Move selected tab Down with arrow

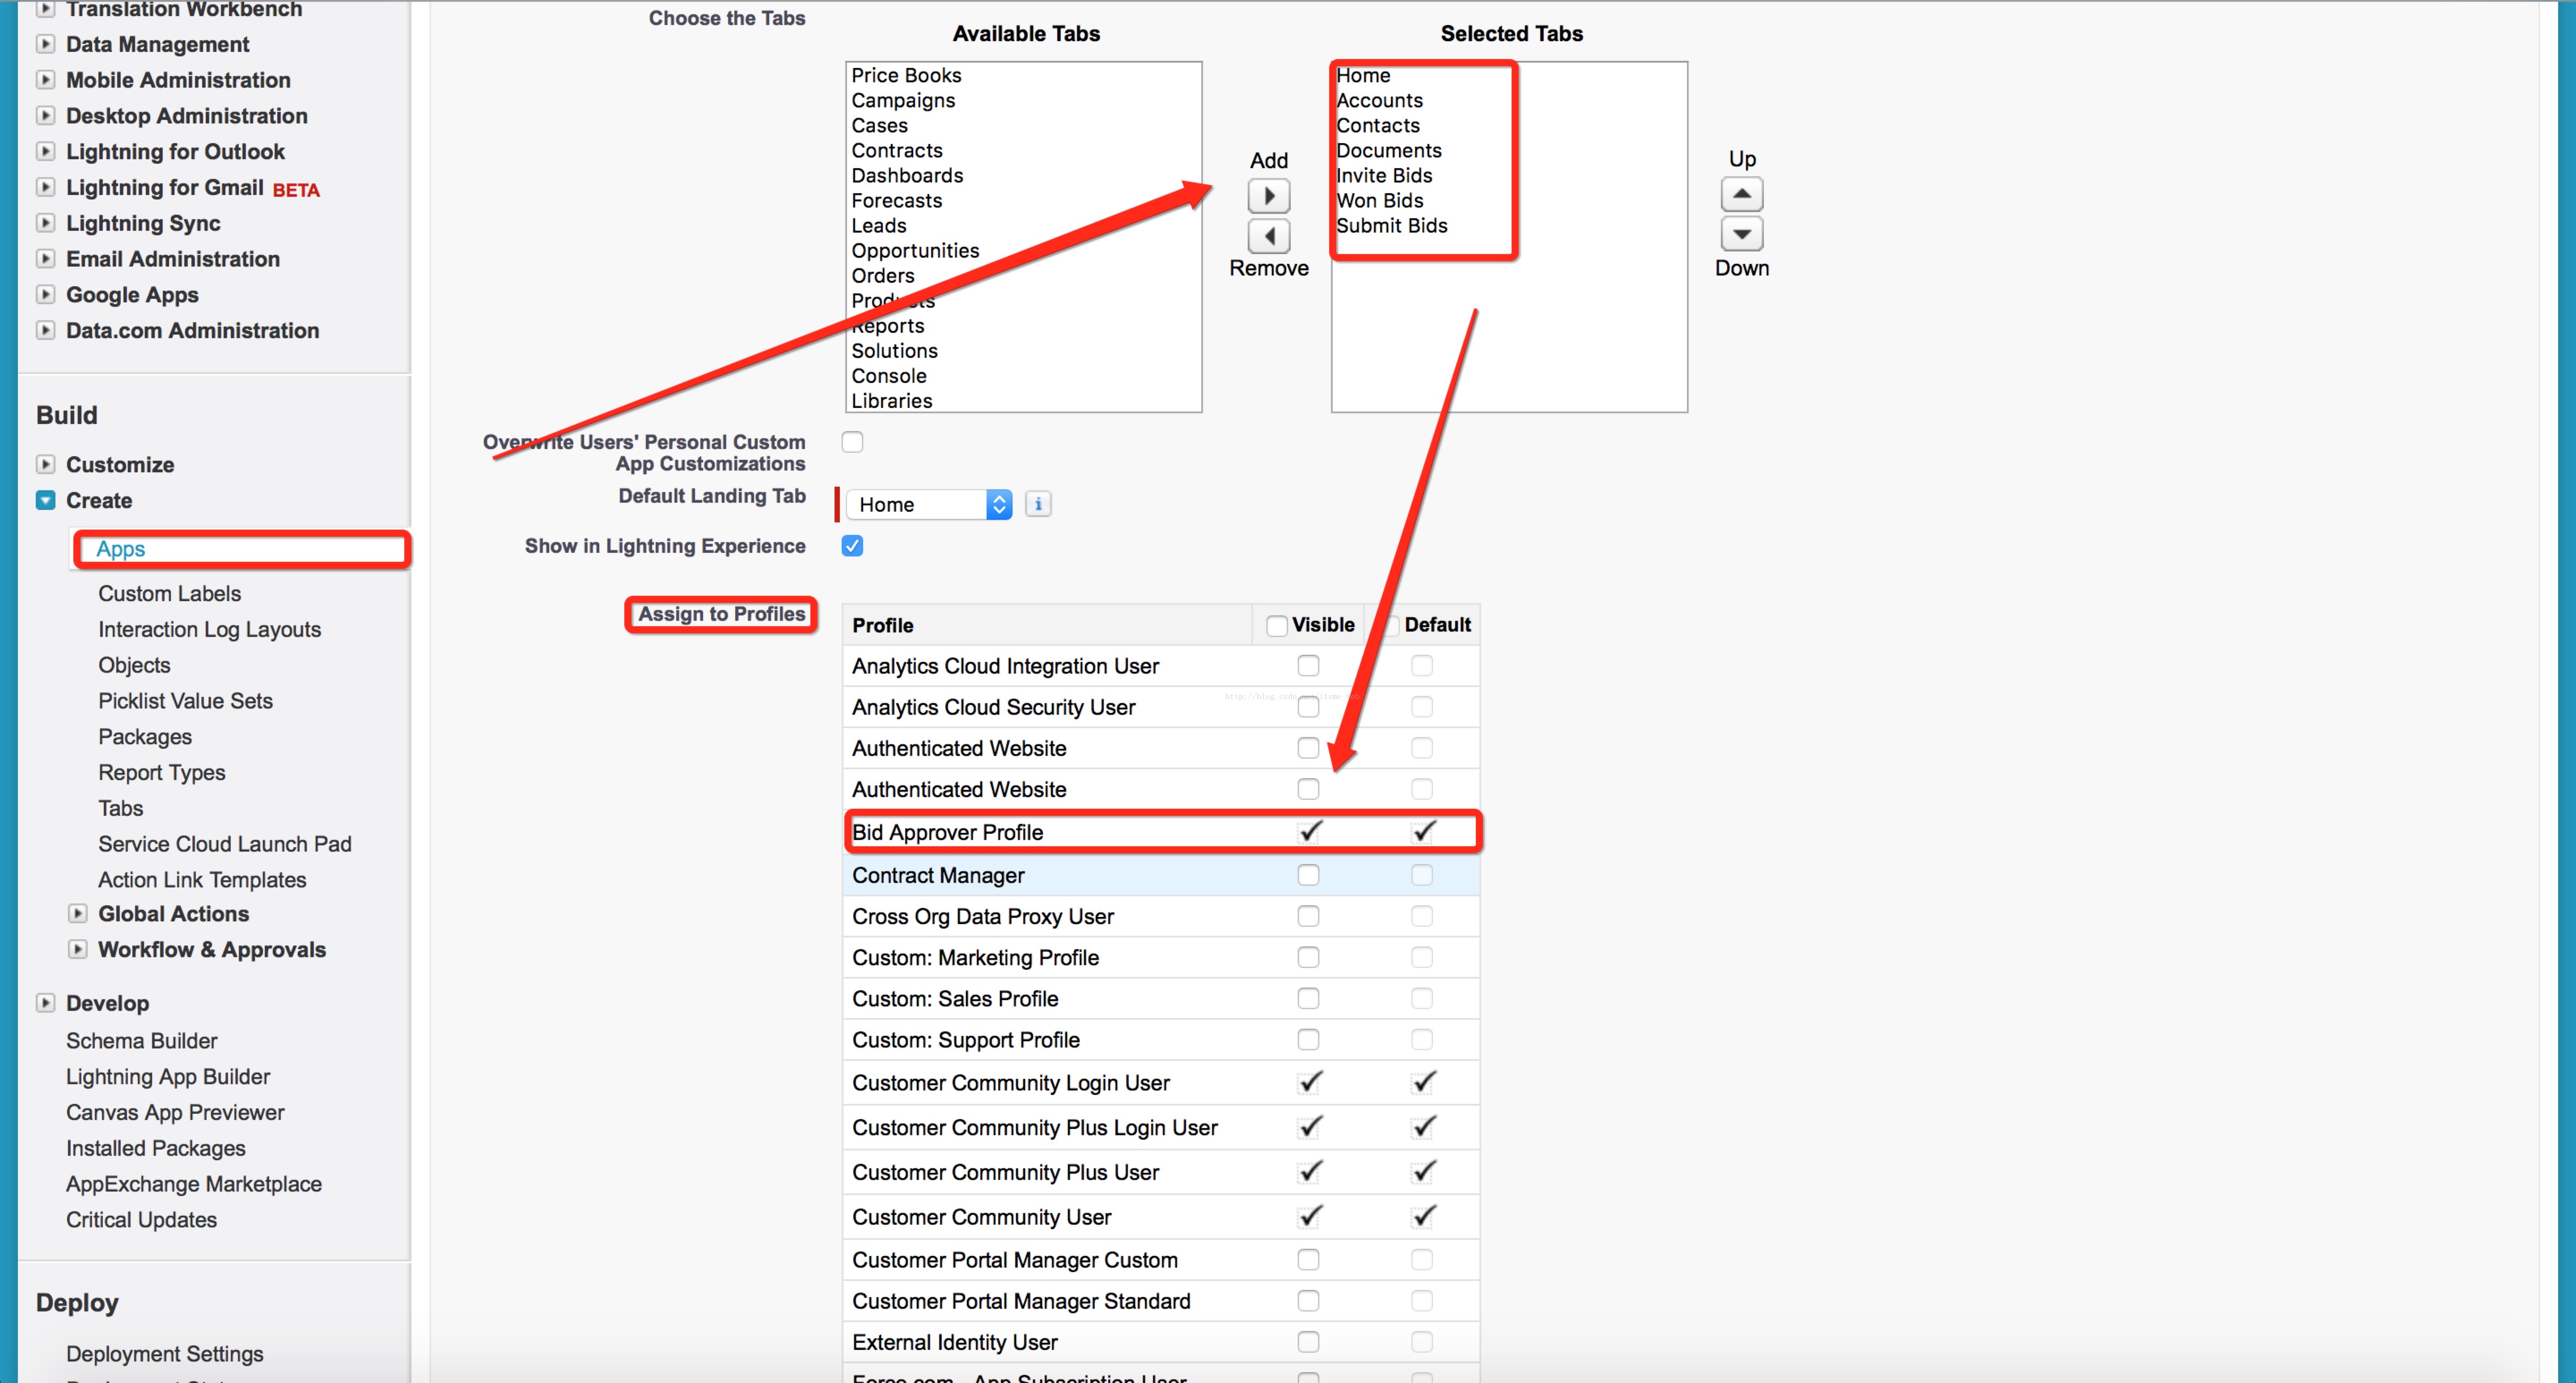[x=1741, y=234]
